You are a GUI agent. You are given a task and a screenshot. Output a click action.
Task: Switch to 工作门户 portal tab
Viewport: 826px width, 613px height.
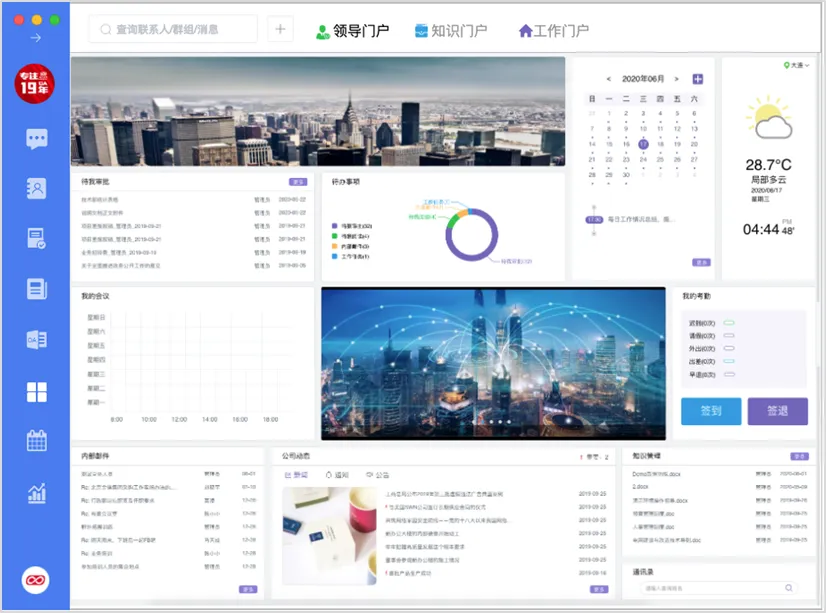(553, 31)
